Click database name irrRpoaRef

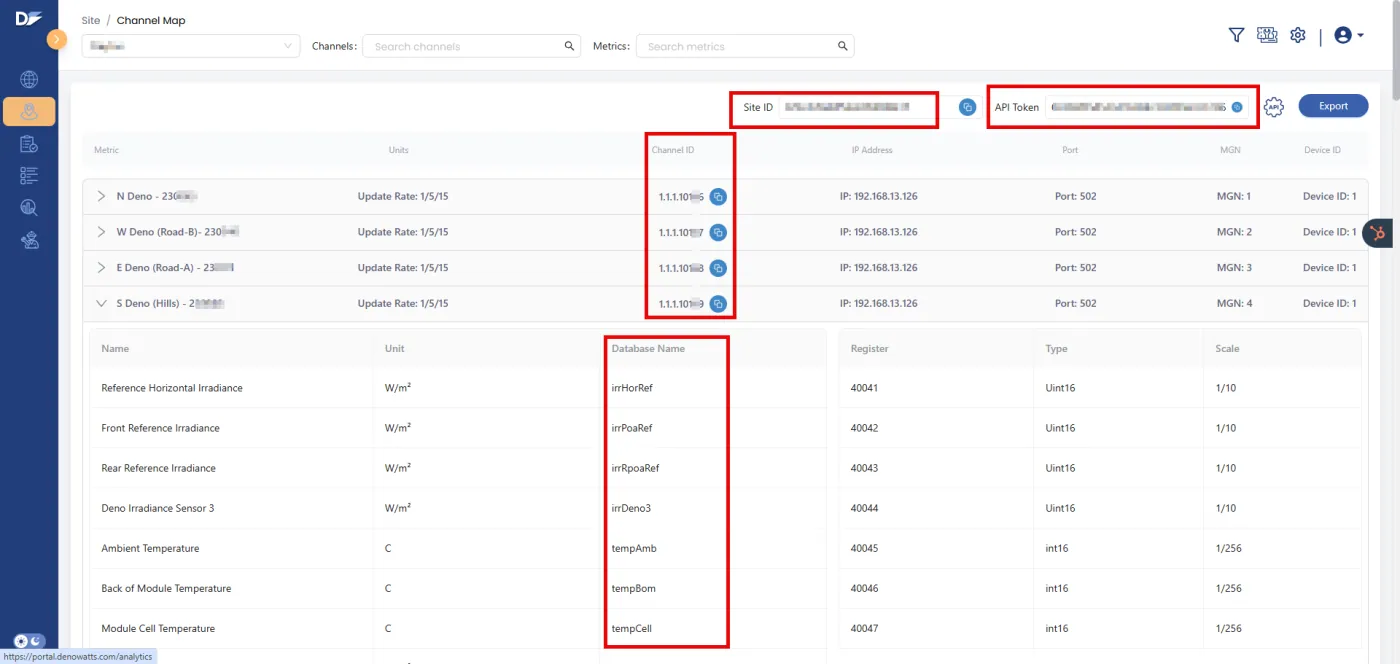635,468
